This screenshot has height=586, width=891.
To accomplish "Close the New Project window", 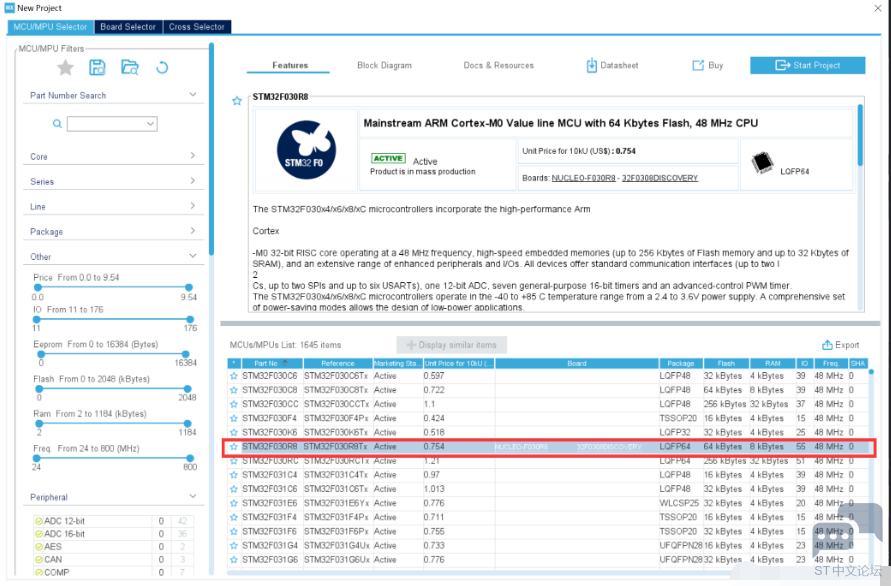I will (877, 8).
